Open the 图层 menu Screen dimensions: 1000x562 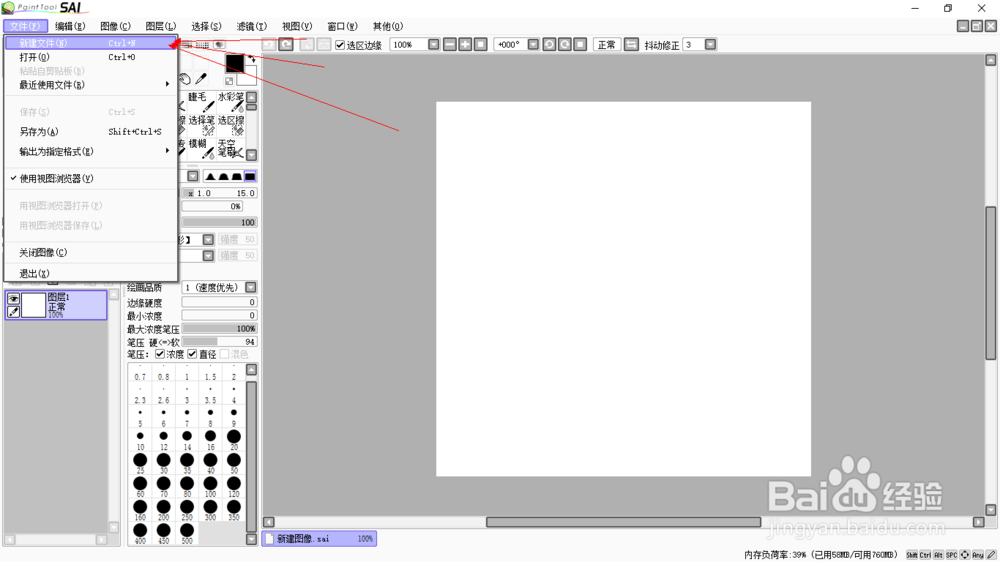(161, 26)
